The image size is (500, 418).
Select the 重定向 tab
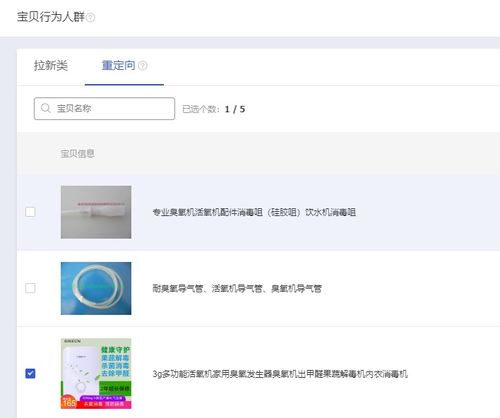(x=118, y=65)
